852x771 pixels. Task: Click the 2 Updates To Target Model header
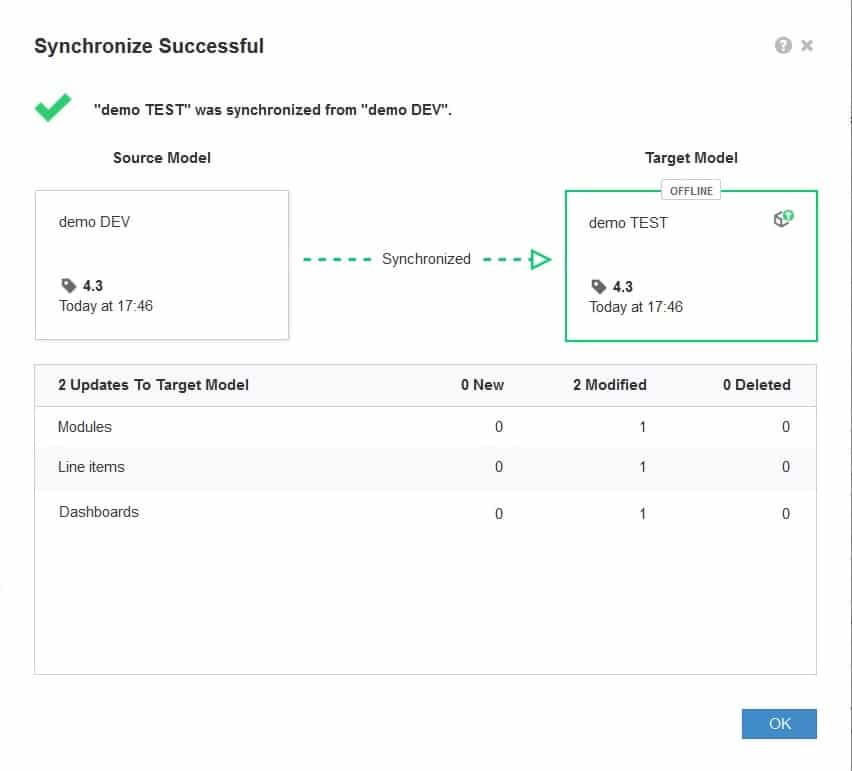[153, 385]
